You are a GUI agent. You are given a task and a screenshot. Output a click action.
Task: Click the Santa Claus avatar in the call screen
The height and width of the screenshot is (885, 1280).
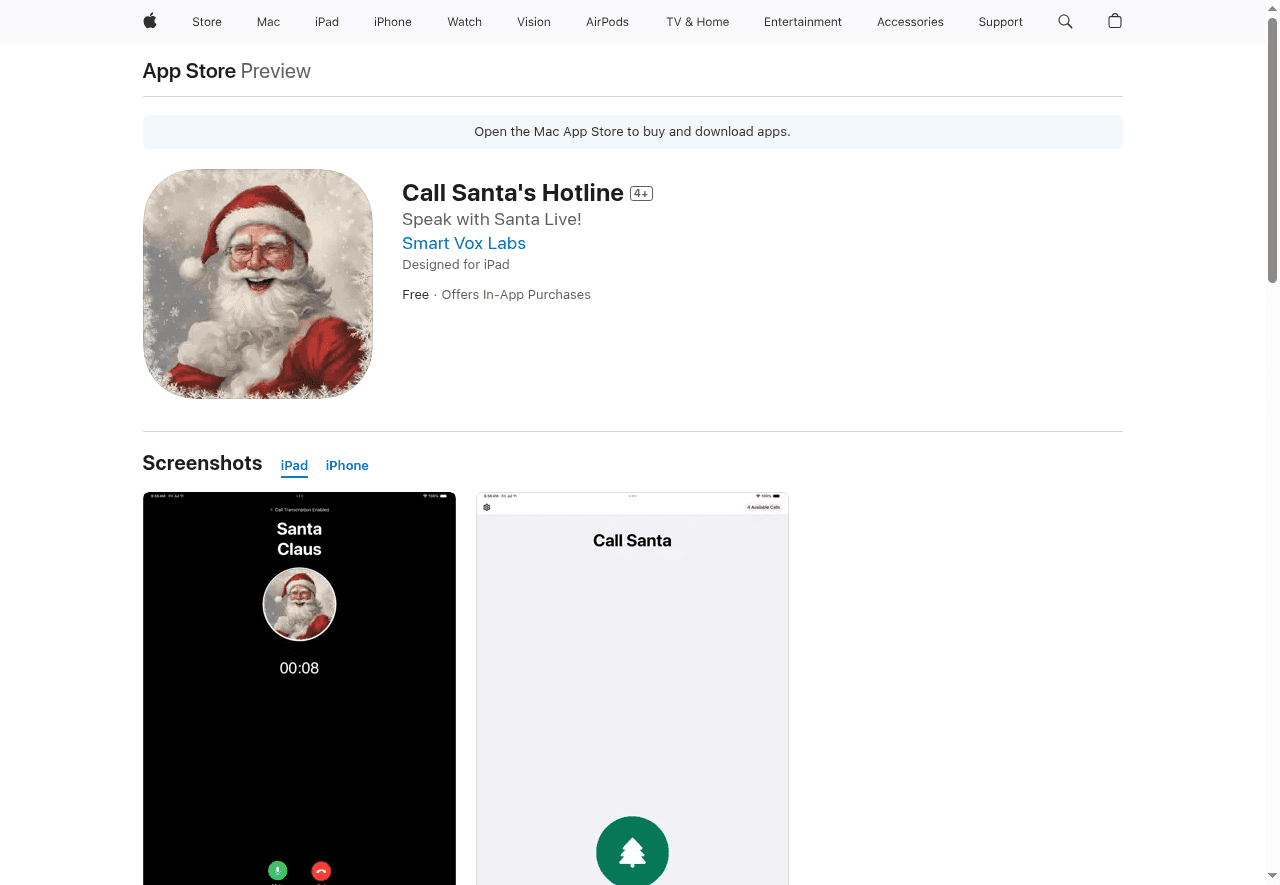299,604
